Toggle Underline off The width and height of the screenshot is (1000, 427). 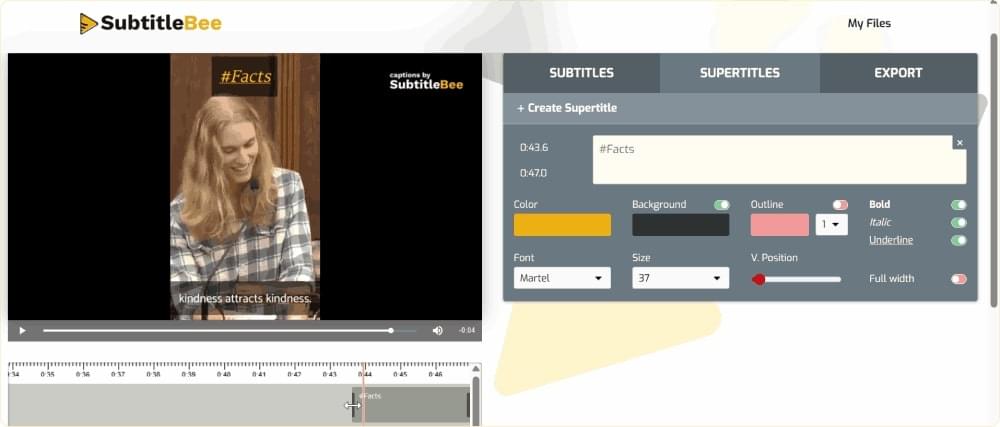[959, 240]
